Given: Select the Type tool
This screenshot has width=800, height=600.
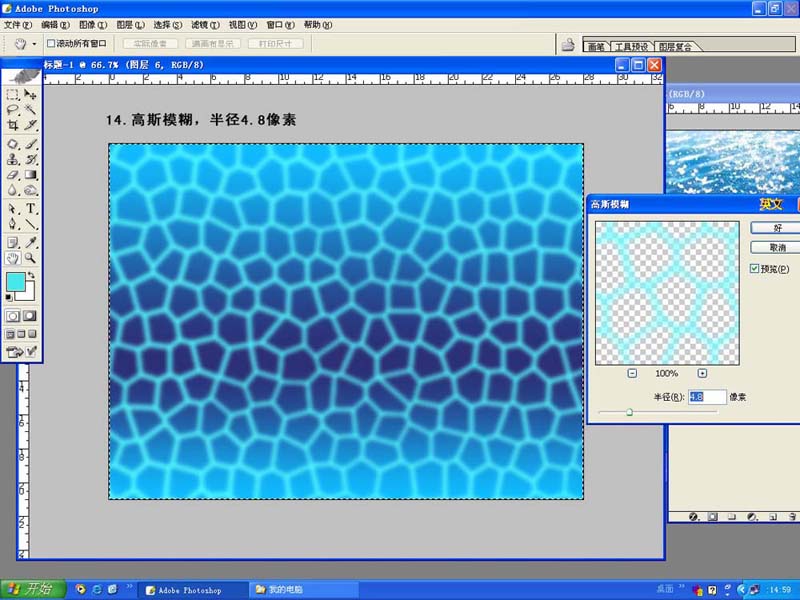Looking at the screenshot, I should (30, 209).
